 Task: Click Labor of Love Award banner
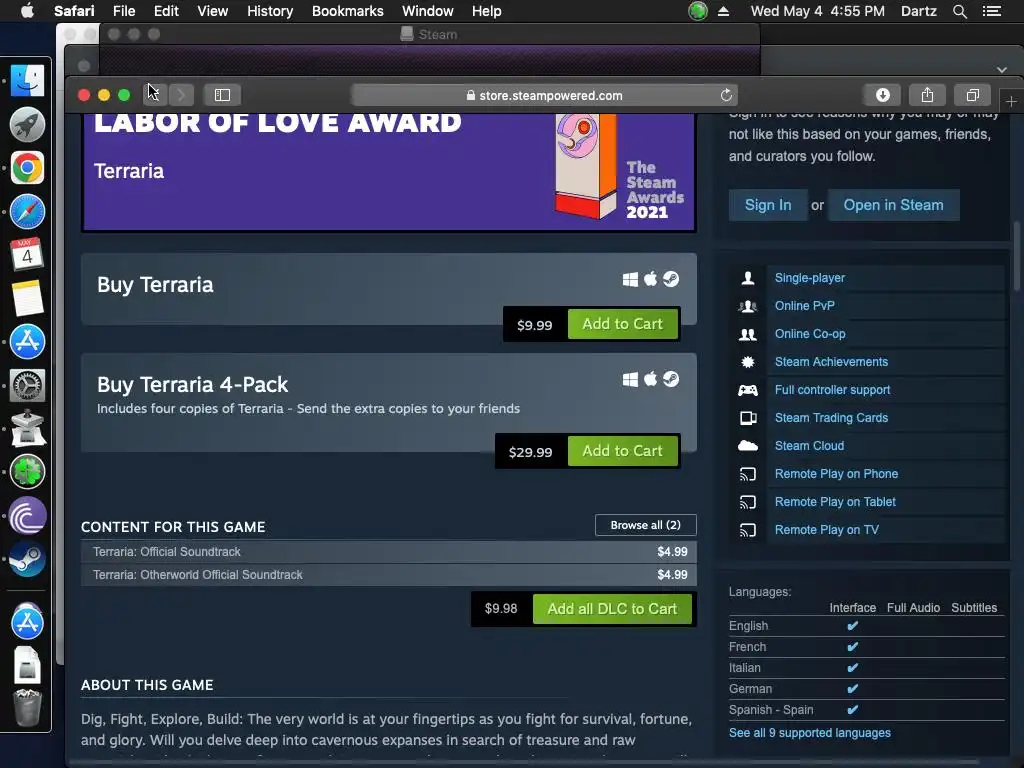click(x=389, y=172)
